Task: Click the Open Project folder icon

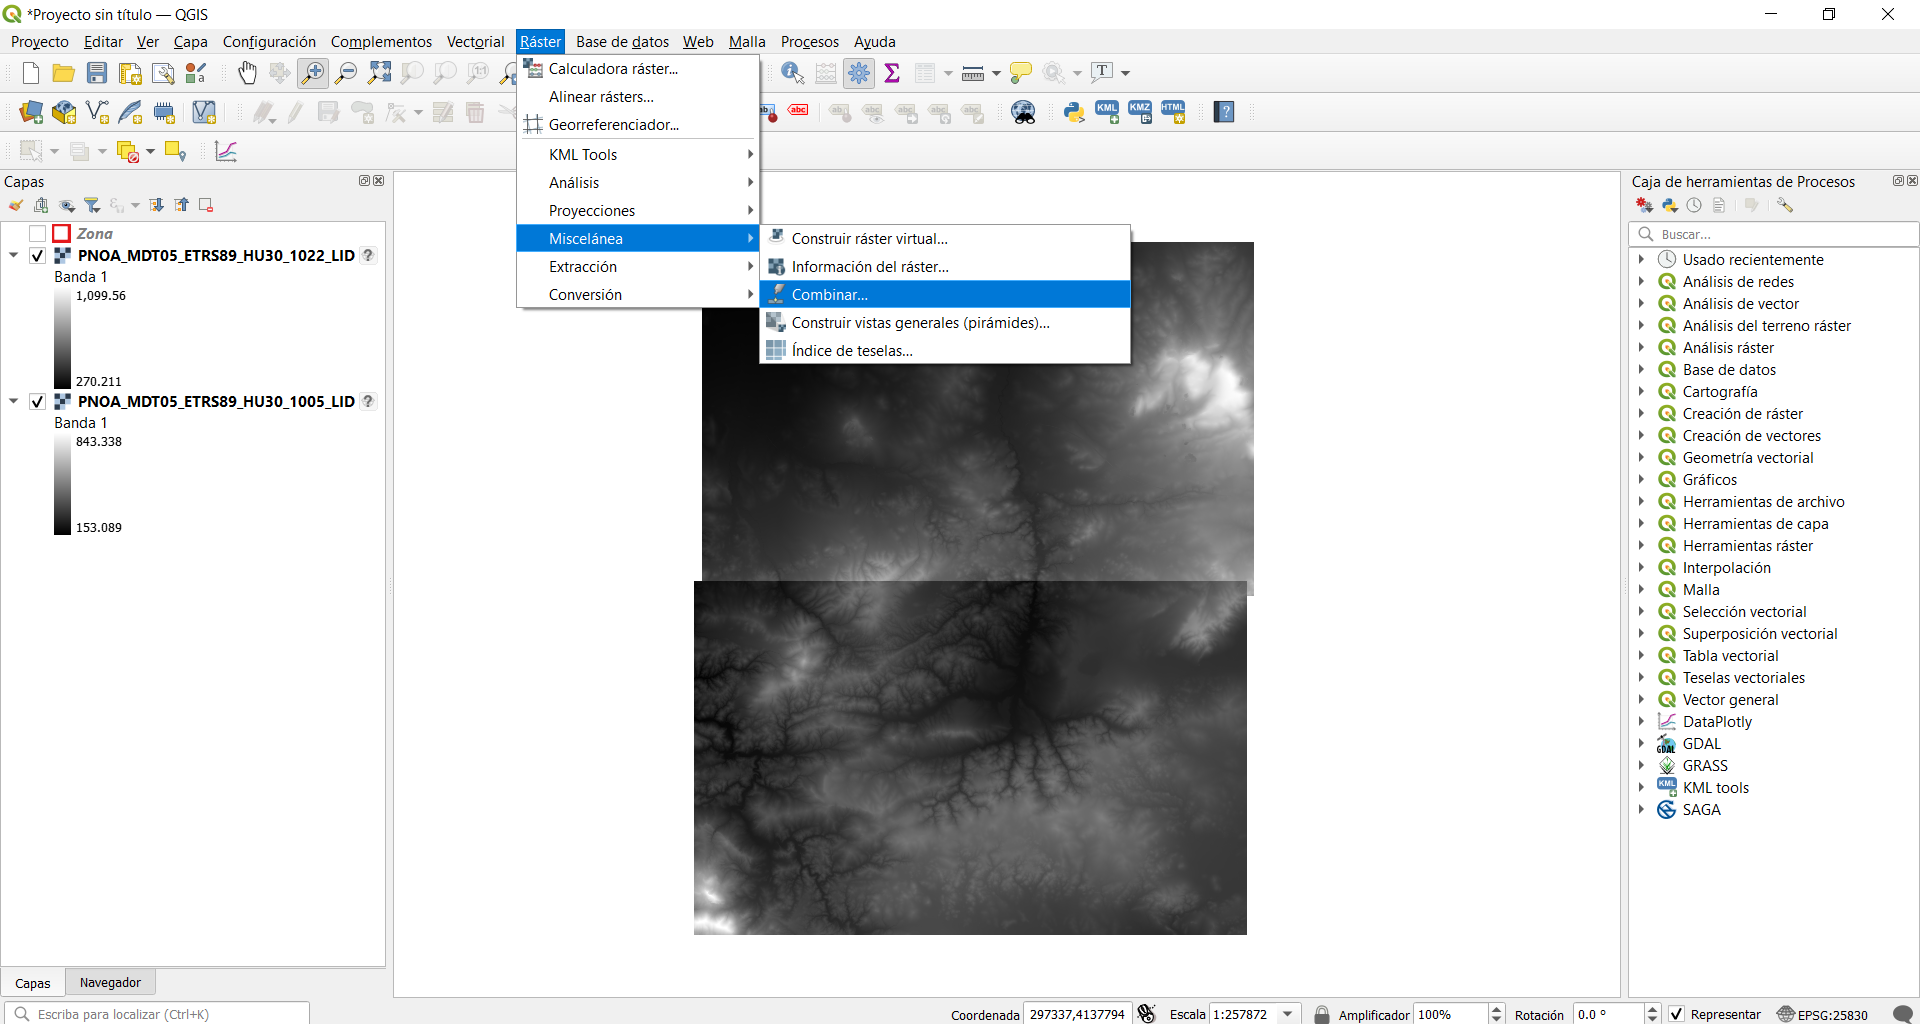Action: tap(64, 73)
